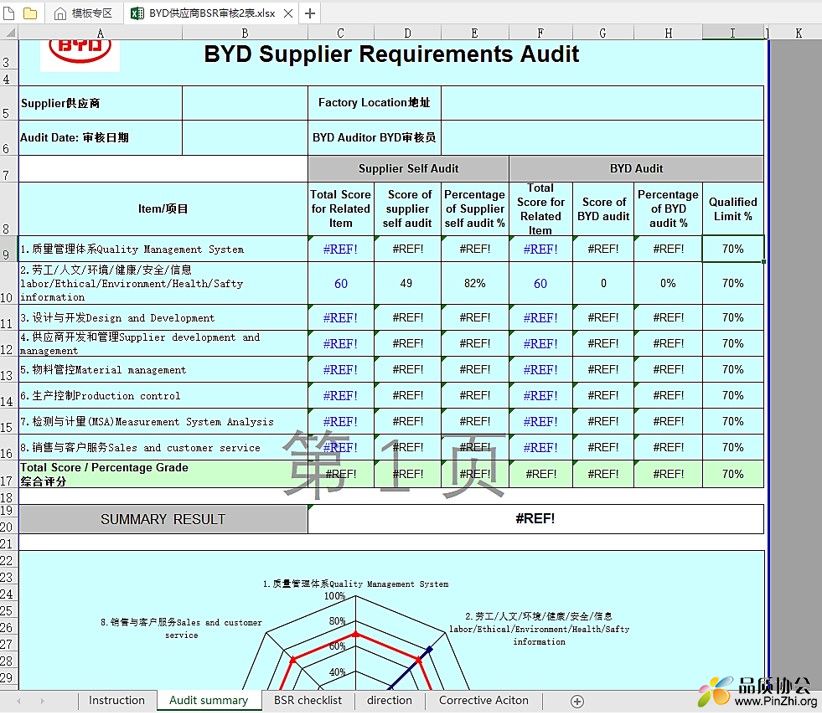
Task: Open the Instruction sheet tab
Action: (x=116, y=700)
